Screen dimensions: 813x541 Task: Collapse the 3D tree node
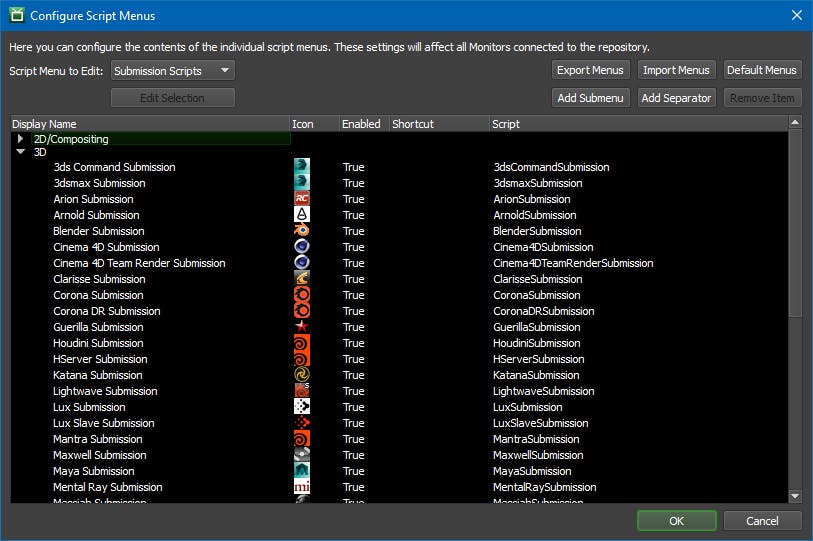20,152
